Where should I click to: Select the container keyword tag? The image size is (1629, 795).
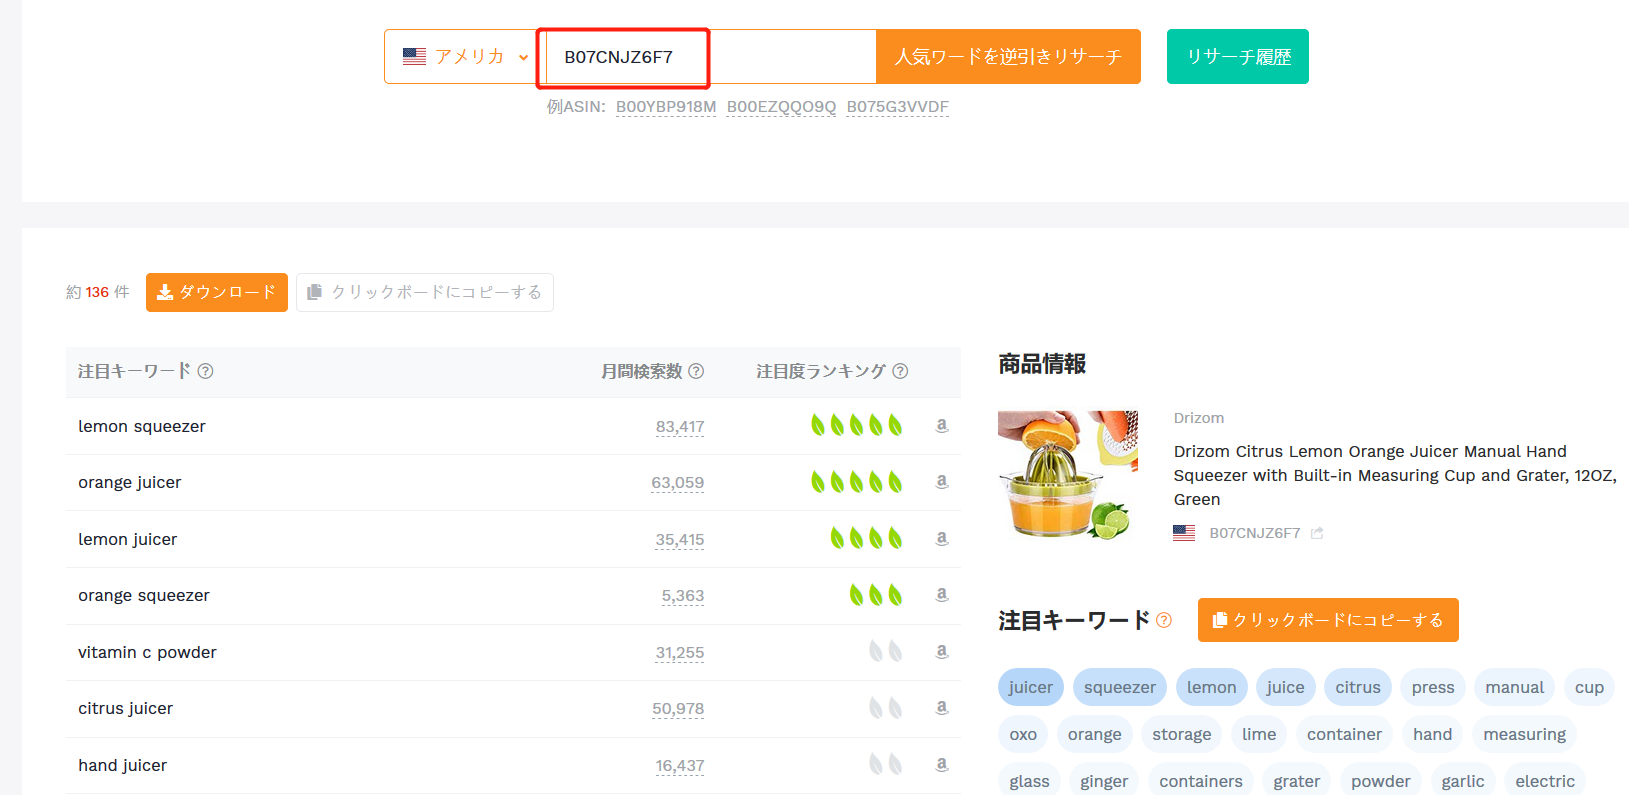pos(1344,734)
